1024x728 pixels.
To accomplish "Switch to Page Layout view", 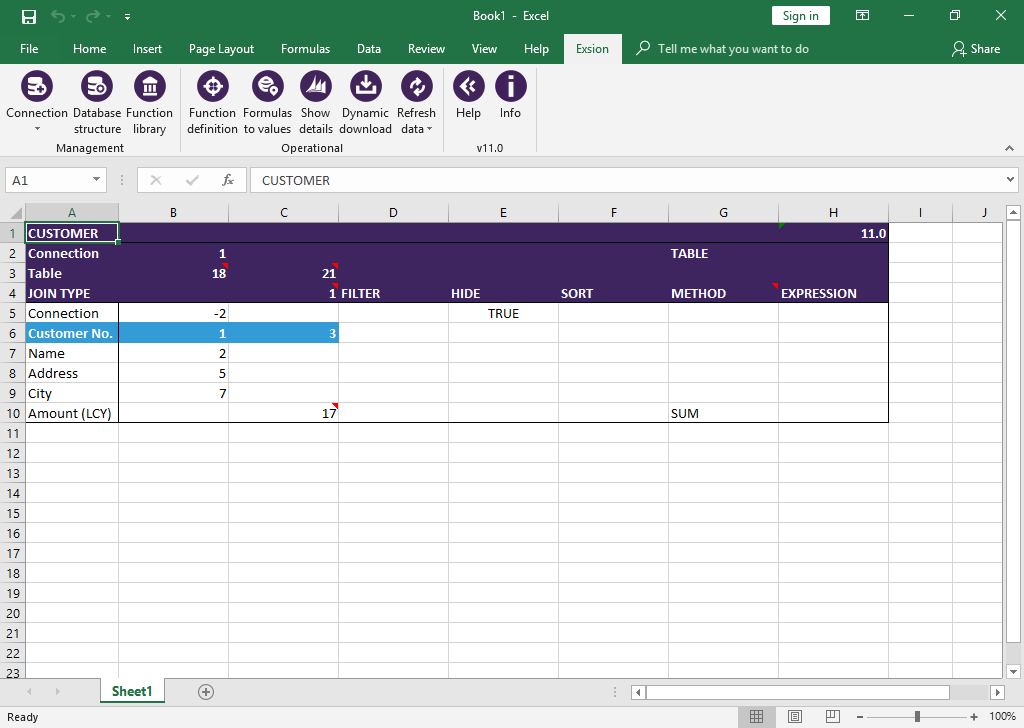I will coord(795,716).
